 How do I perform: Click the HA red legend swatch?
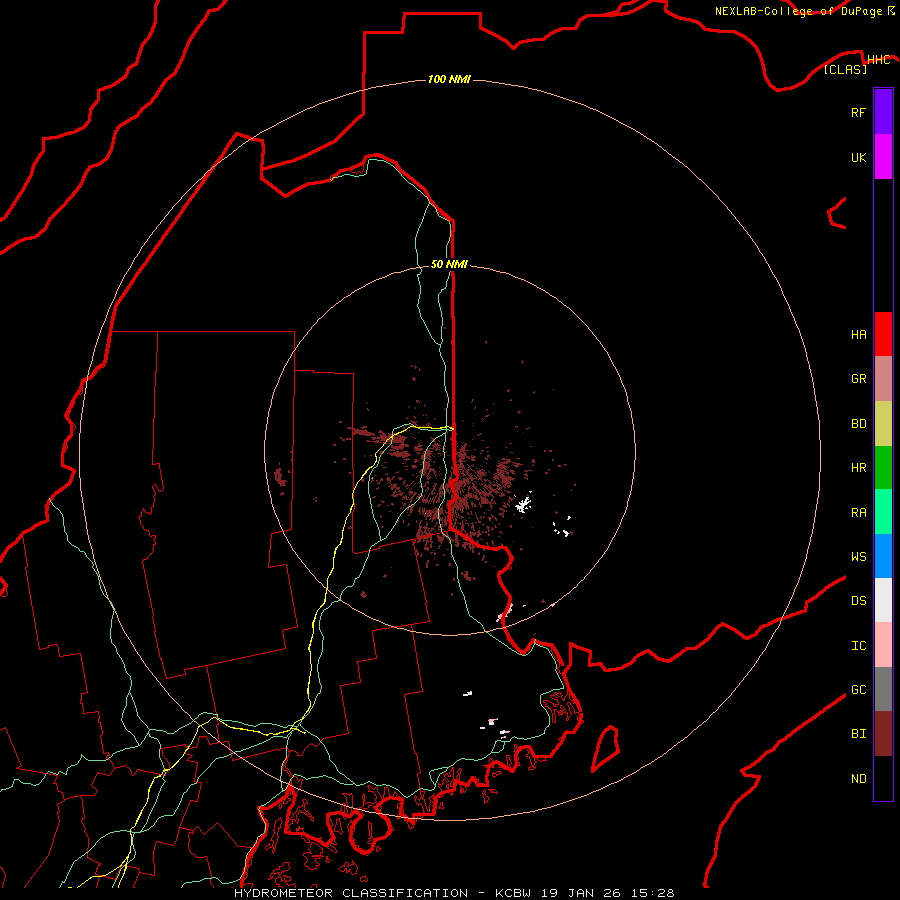(883, 334)
